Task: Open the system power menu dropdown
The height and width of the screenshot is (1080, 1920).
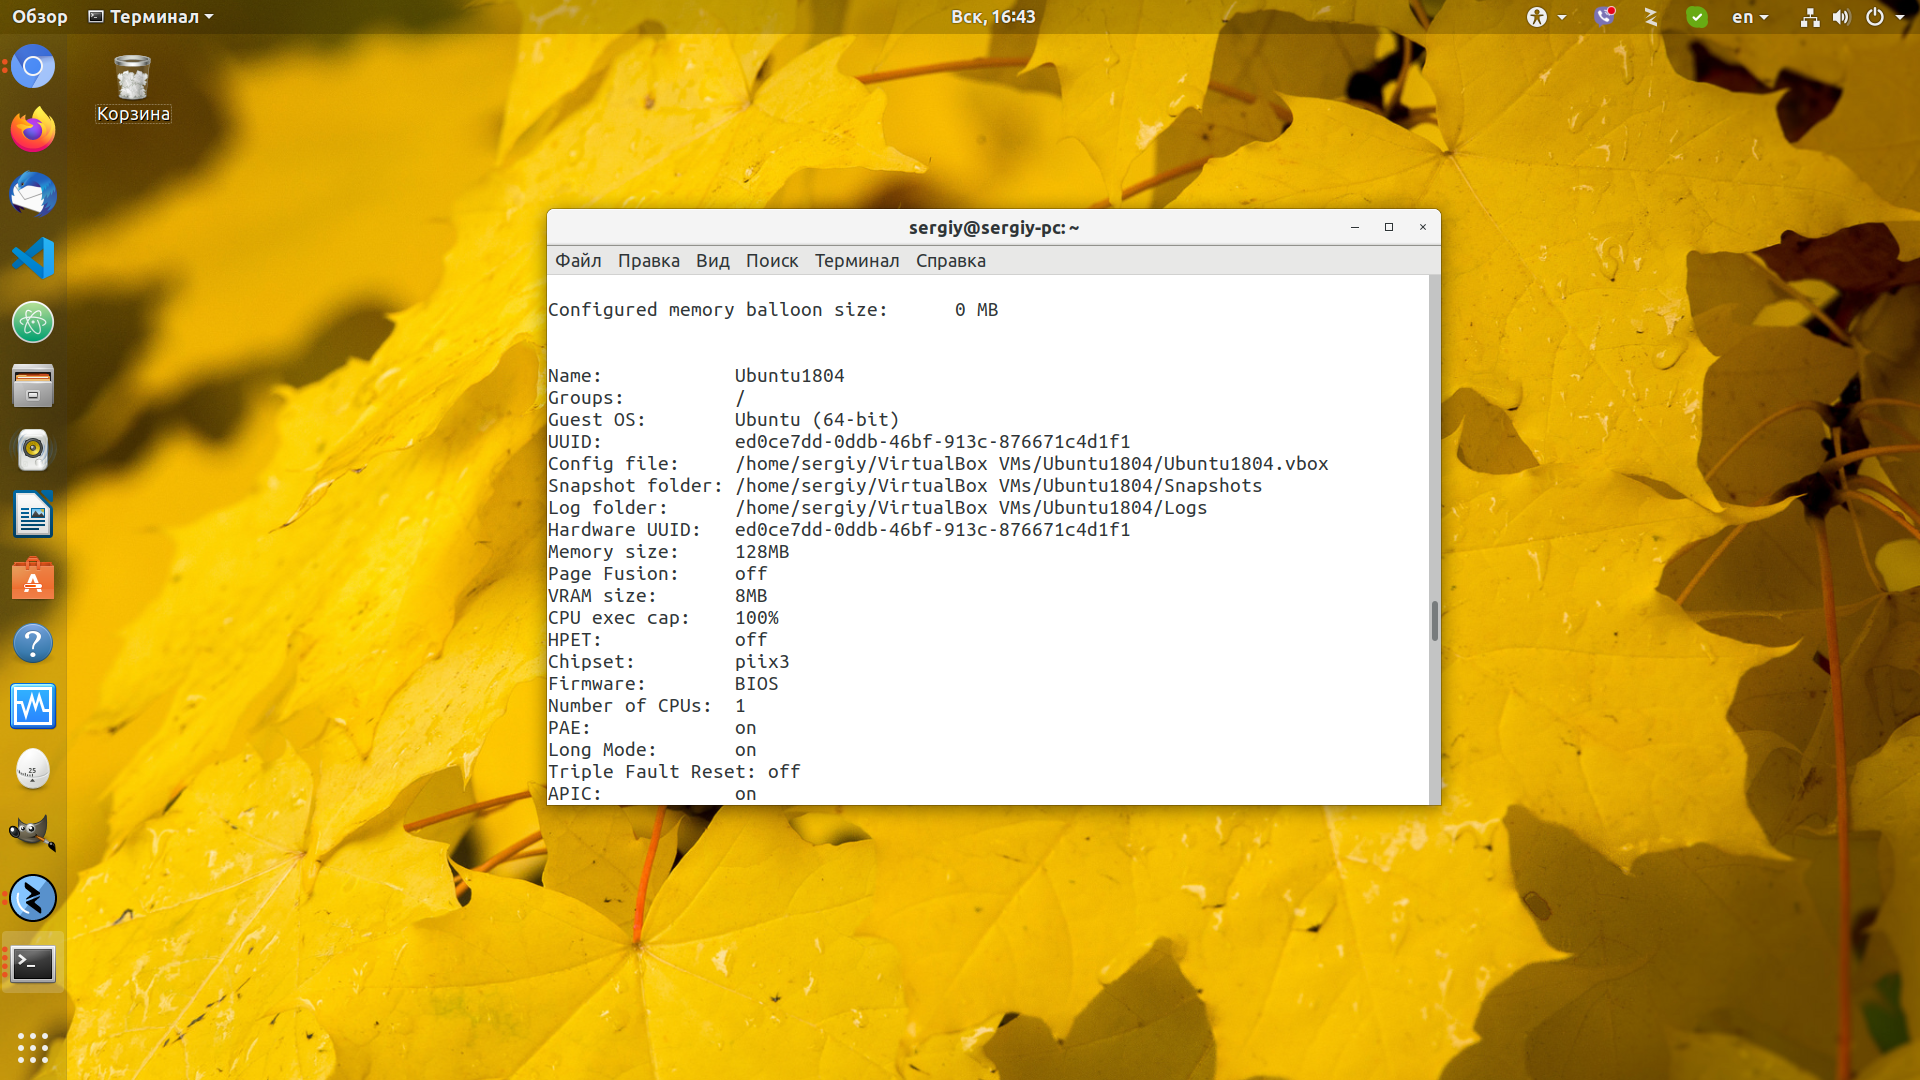Action: pyautogui.click(x=1884, y=17)
